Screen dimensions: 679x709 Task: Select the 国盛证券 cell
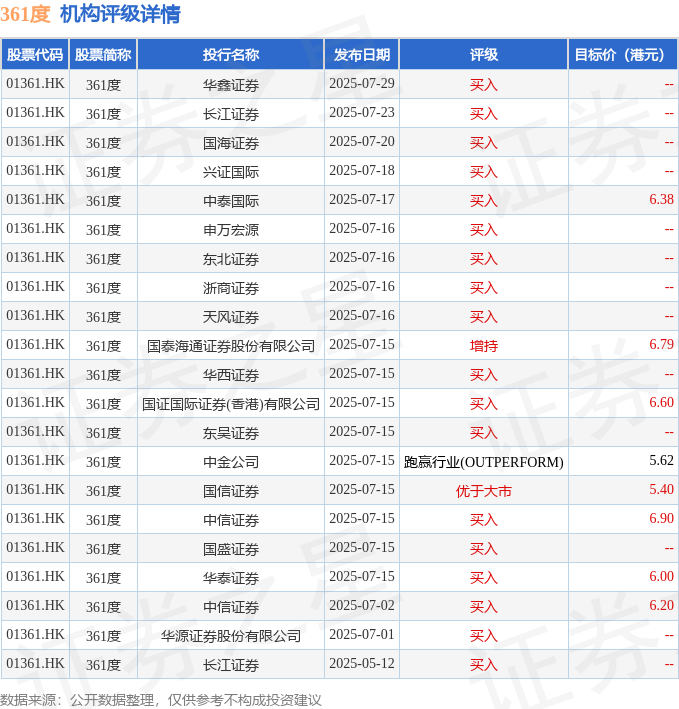(x=231, y=548)
